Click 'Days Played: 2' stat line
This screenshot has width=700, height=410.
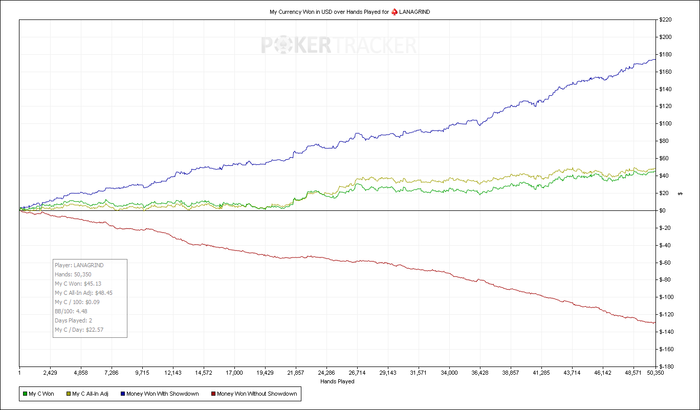[x=74, y=320]
